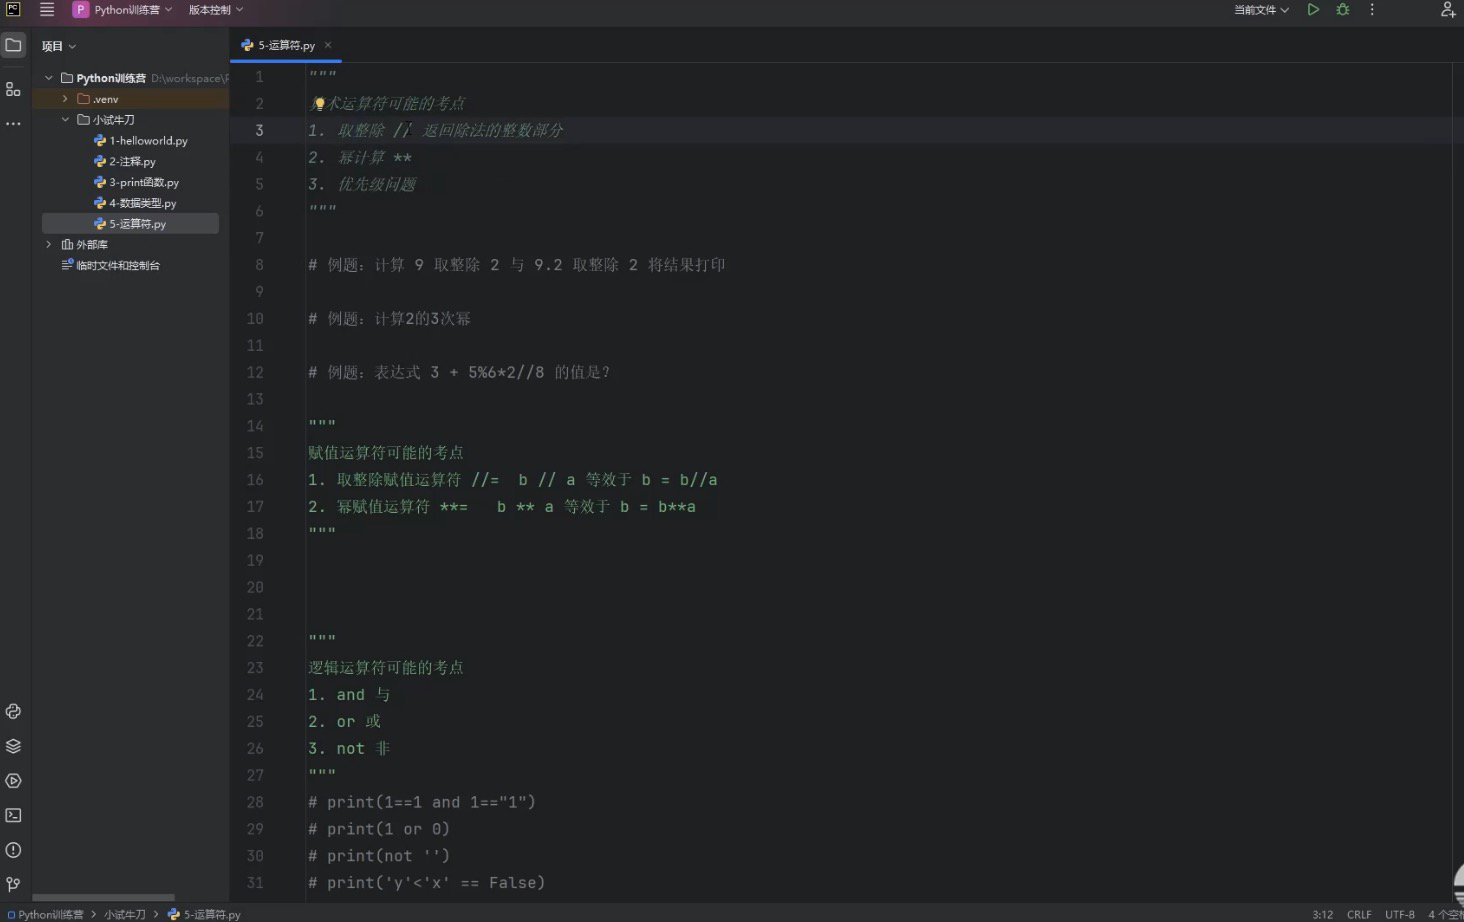The height and width of the screenshot is (922, 1464).
Task: Open the Terminal tool window
Action: coord(13,815)
